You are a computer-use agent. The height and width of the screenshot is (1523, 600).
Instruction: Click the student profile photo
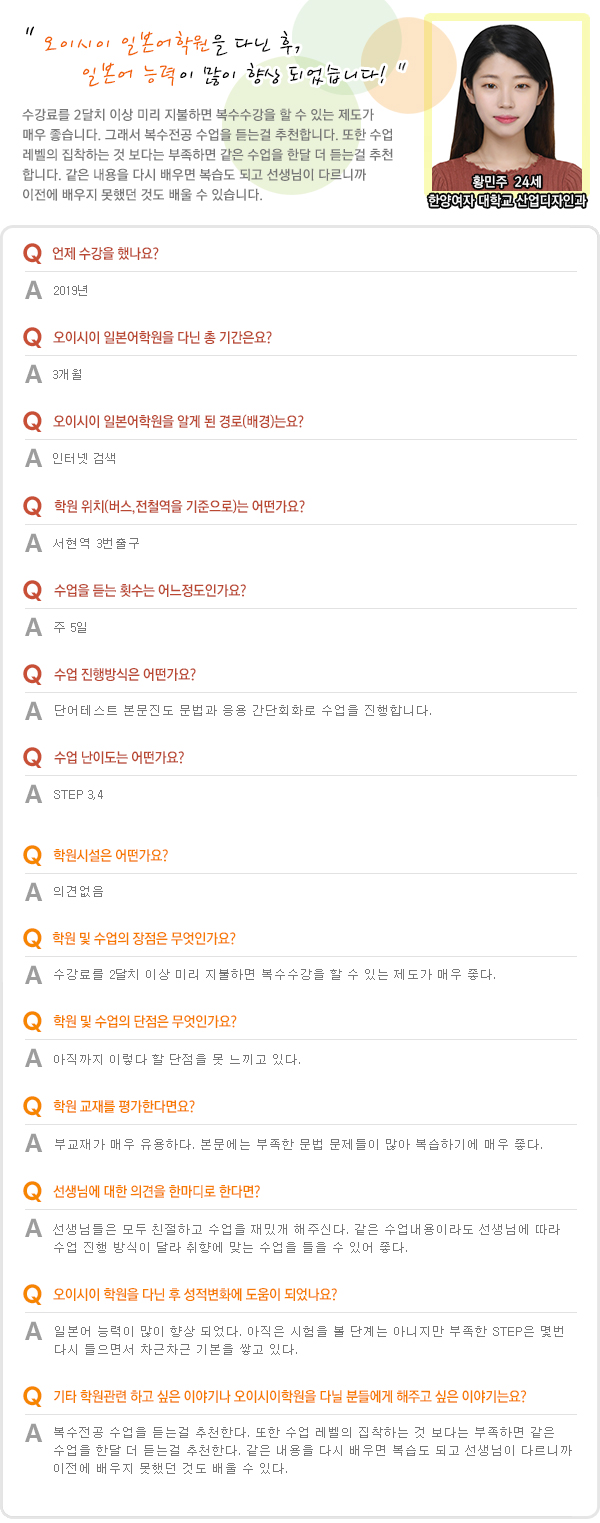pyautogui.click(x=506, y=95)
